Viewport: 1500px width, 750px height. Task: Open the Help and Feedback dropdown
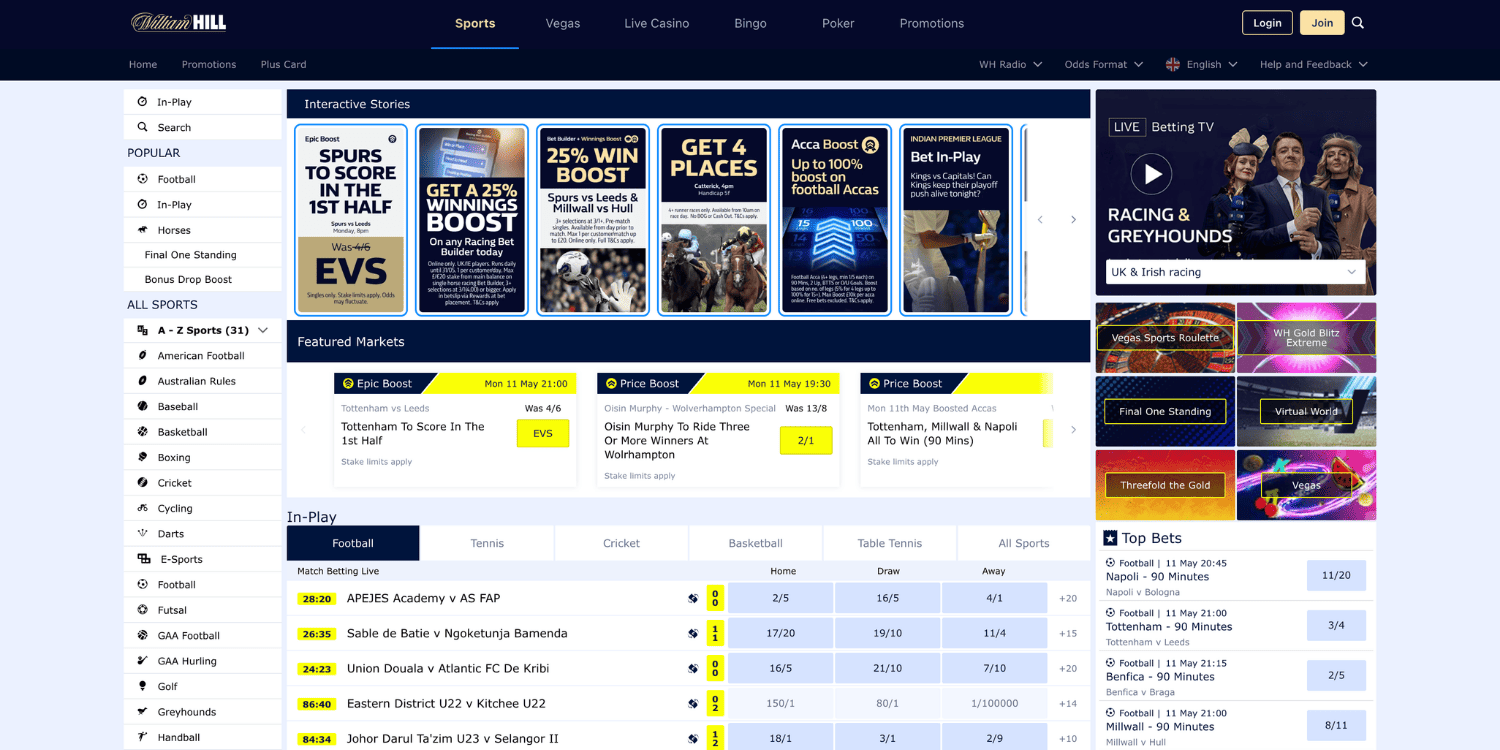point(1314,64)
